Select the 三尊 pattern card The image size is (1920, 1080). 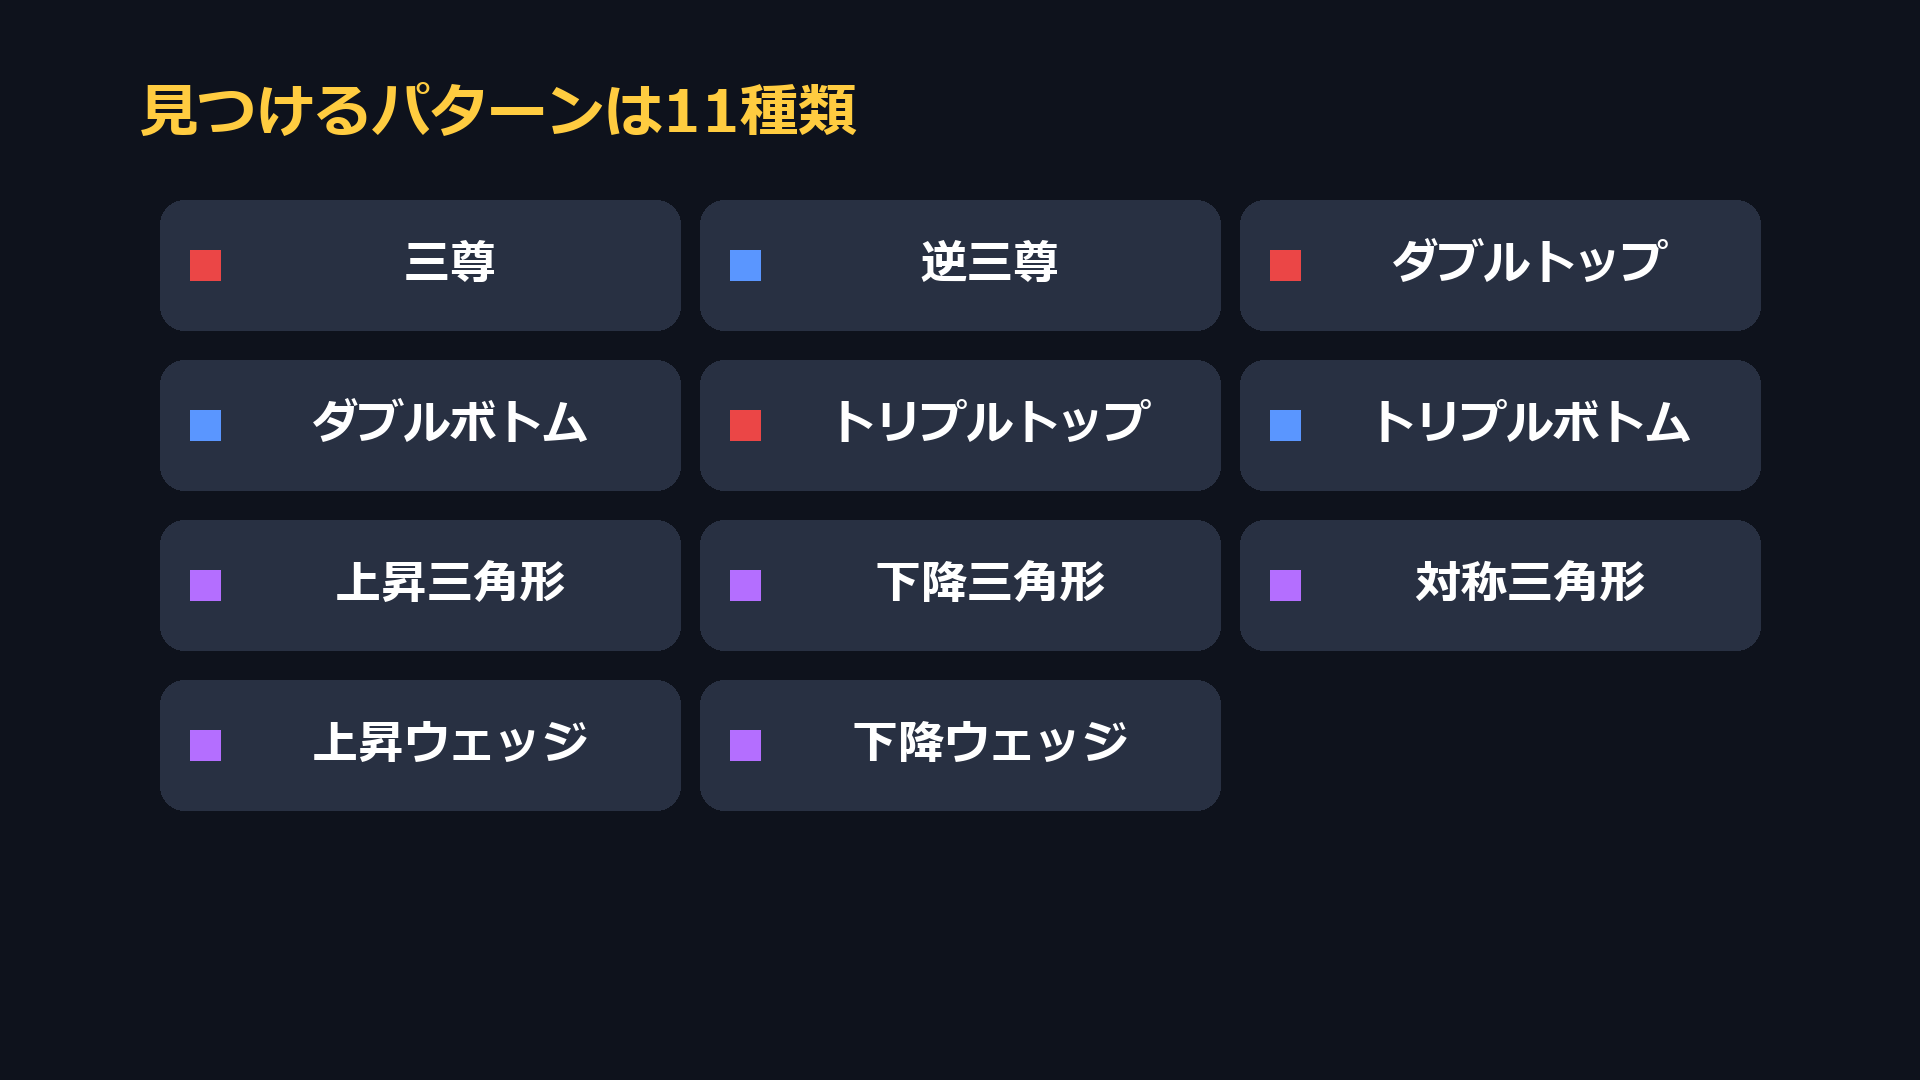tap(420, 265)
